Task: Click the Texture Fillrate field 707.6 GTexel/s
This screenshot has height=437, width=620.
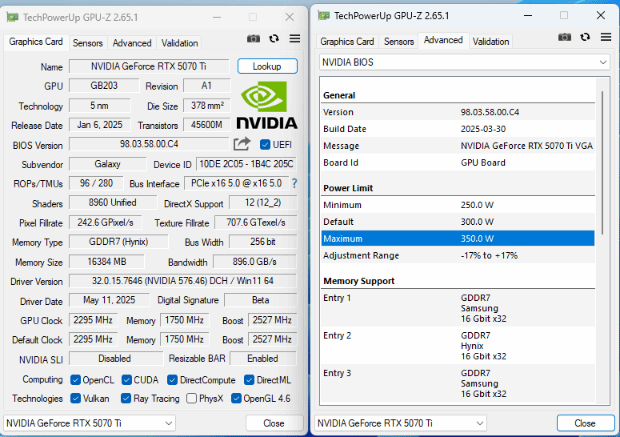Action: point(255,222)
